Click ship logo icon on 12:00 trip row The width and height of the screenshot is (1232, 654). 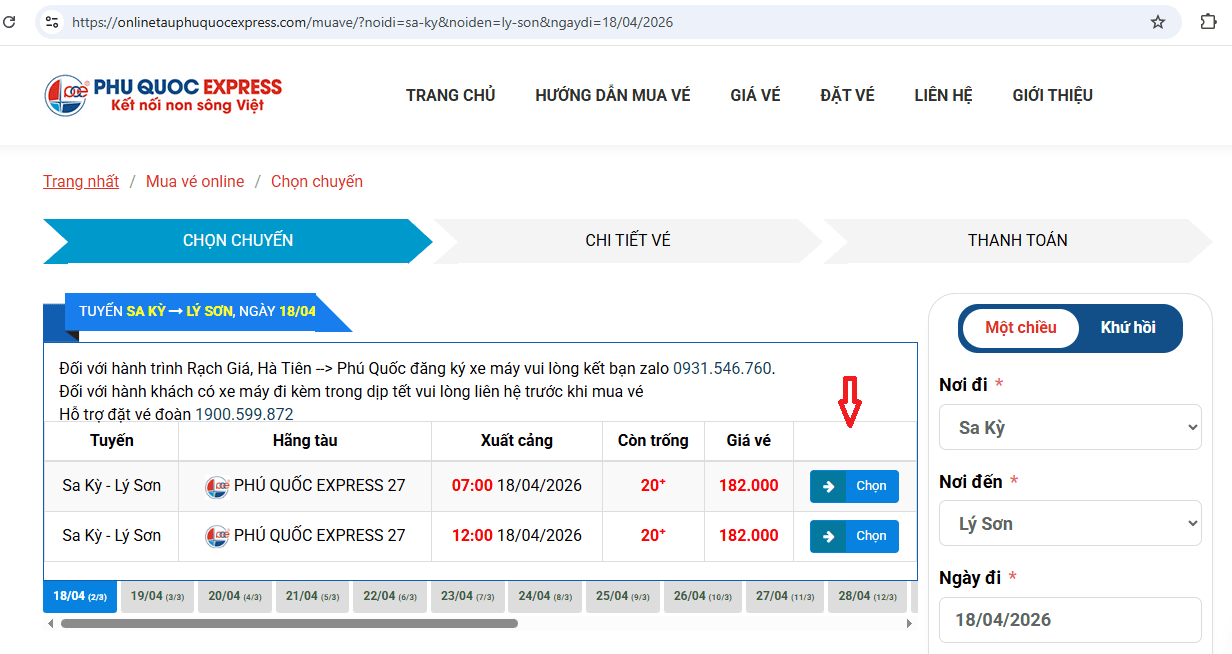coord(217,536)
